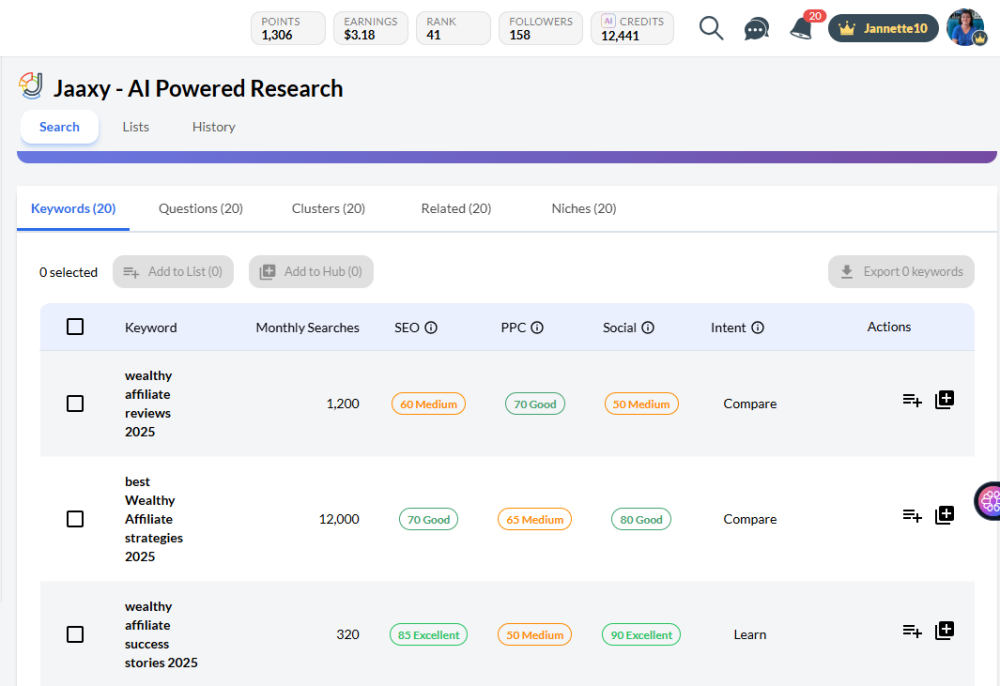This screenshot has height=686, width=1000.
Task: Click the add-to-hub icon for wealthy affiliate reviews 2025
Action: pos(944,400)
